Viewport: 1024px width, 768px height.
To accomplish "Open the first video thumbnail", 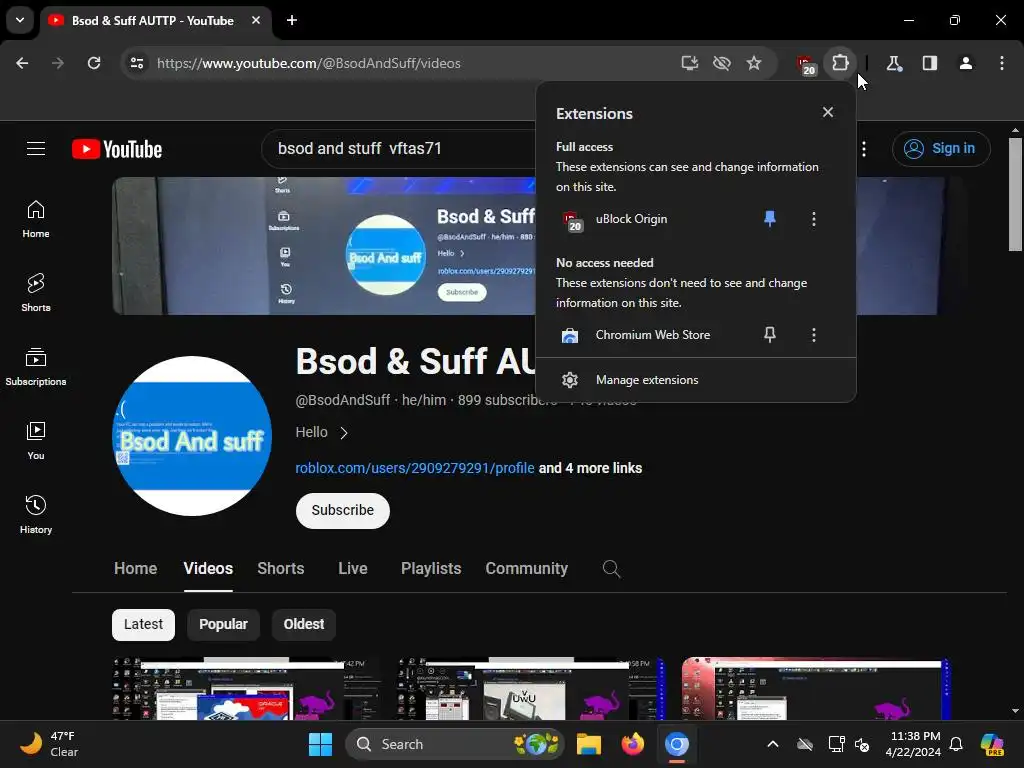I will tap(246, 688).
